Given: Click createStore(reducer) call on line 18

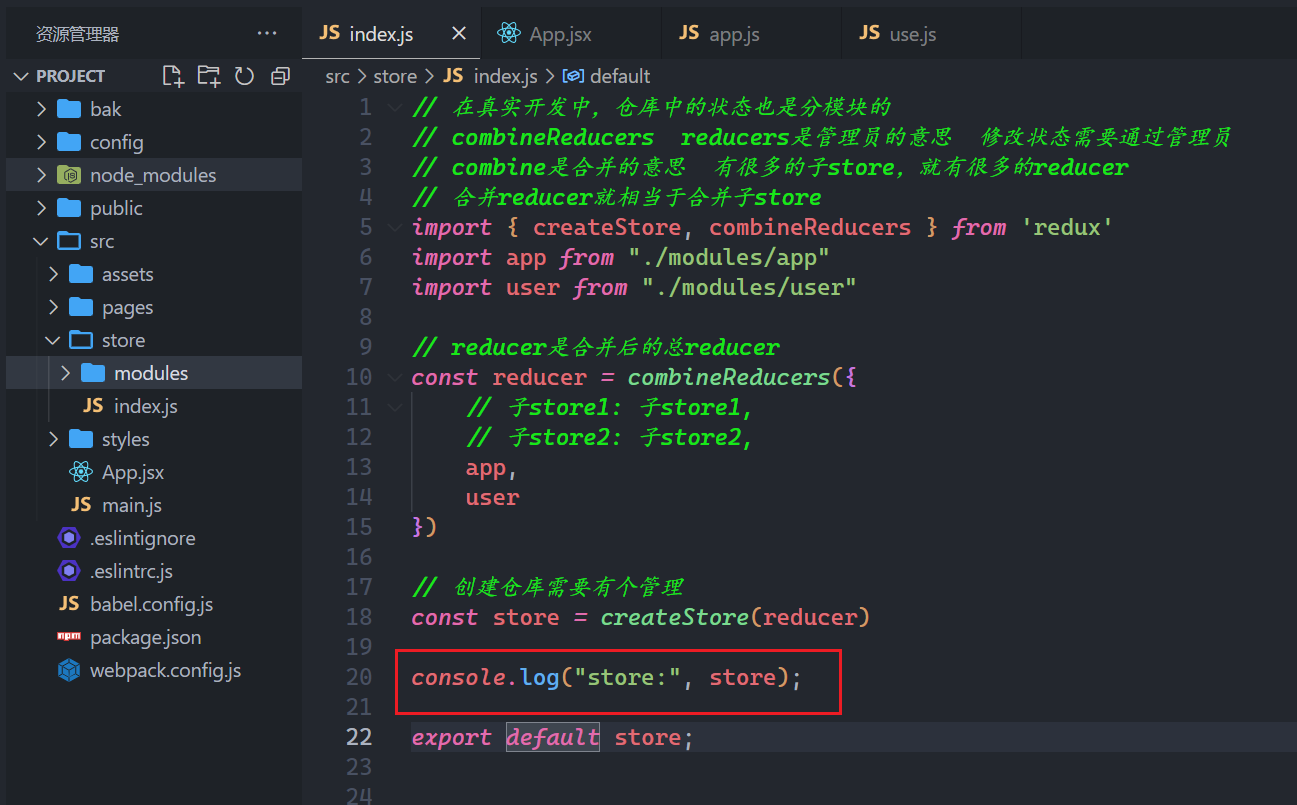Looking at the screenshot, I should point(735,617).
